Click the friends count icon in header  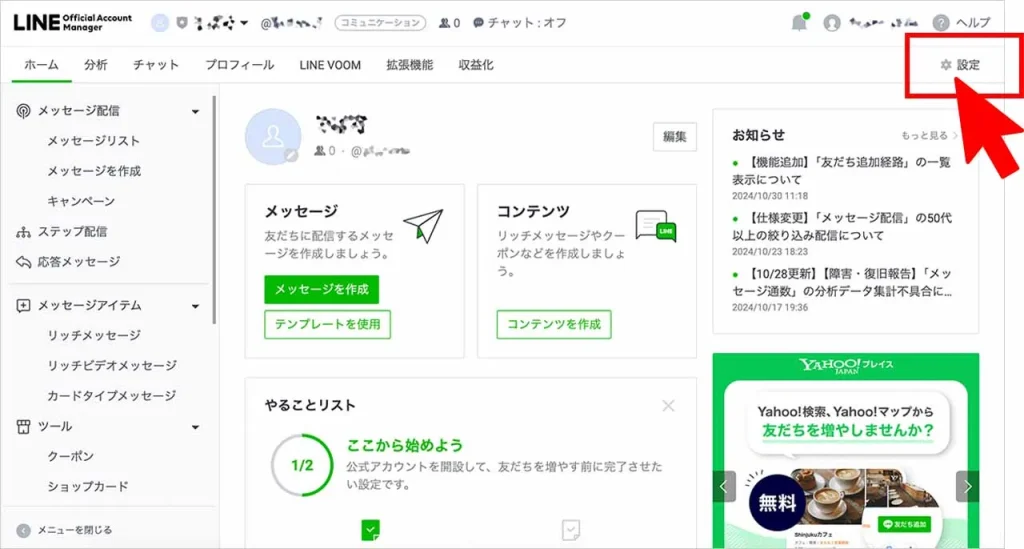pyautogui.click(x=444, y=23)
